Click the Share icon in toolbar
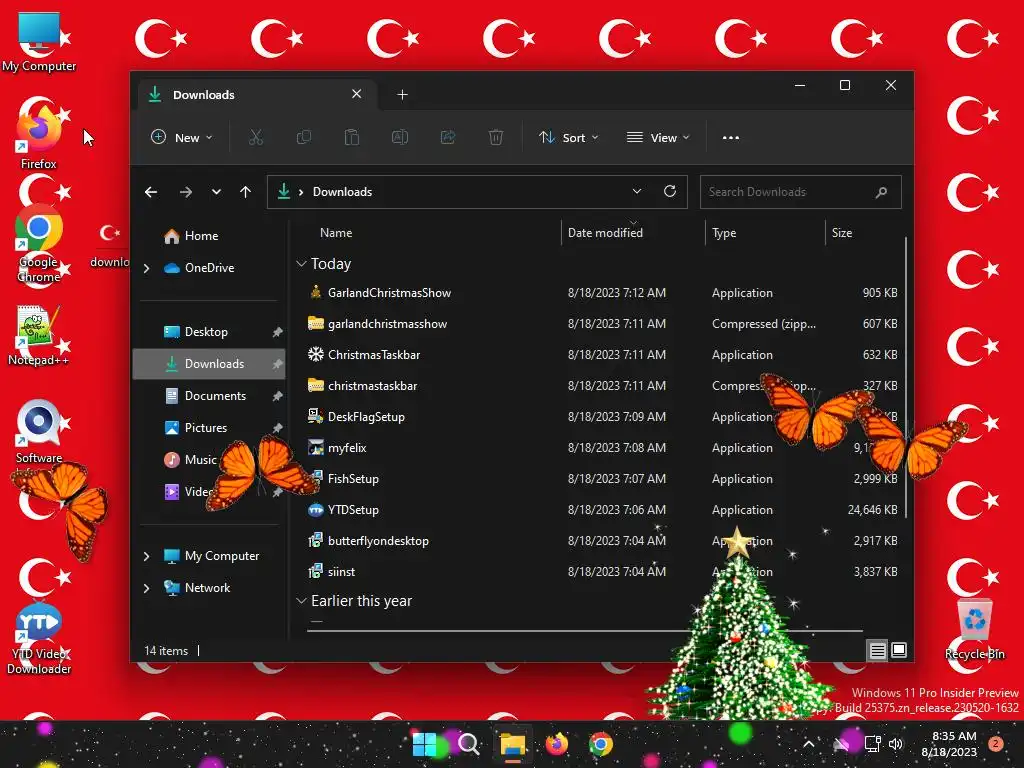 point(448,138)
